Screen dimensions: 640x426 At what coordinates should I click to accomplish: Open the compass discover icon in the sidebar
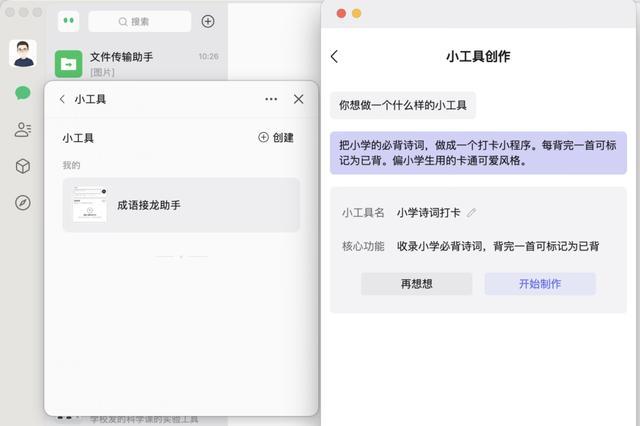pyautogui.click(x=23, y=202)
